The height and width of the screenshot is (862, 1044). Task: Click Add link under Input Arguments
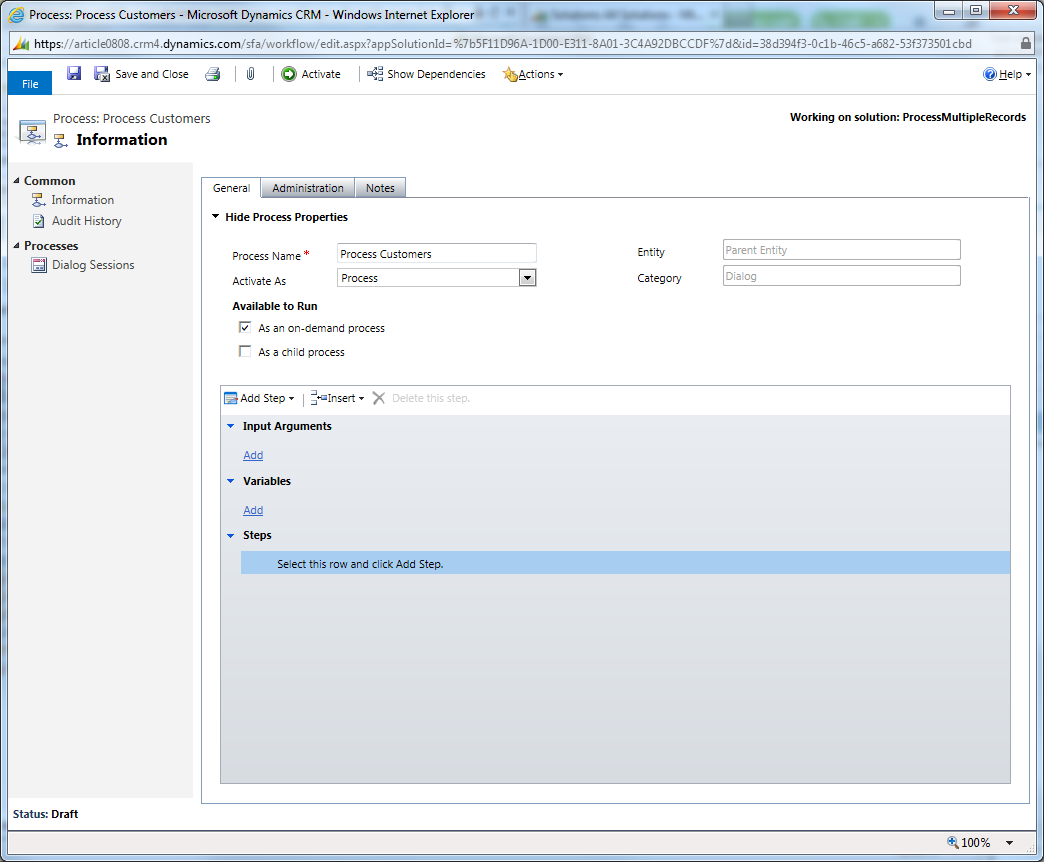[x=253, y=455]
